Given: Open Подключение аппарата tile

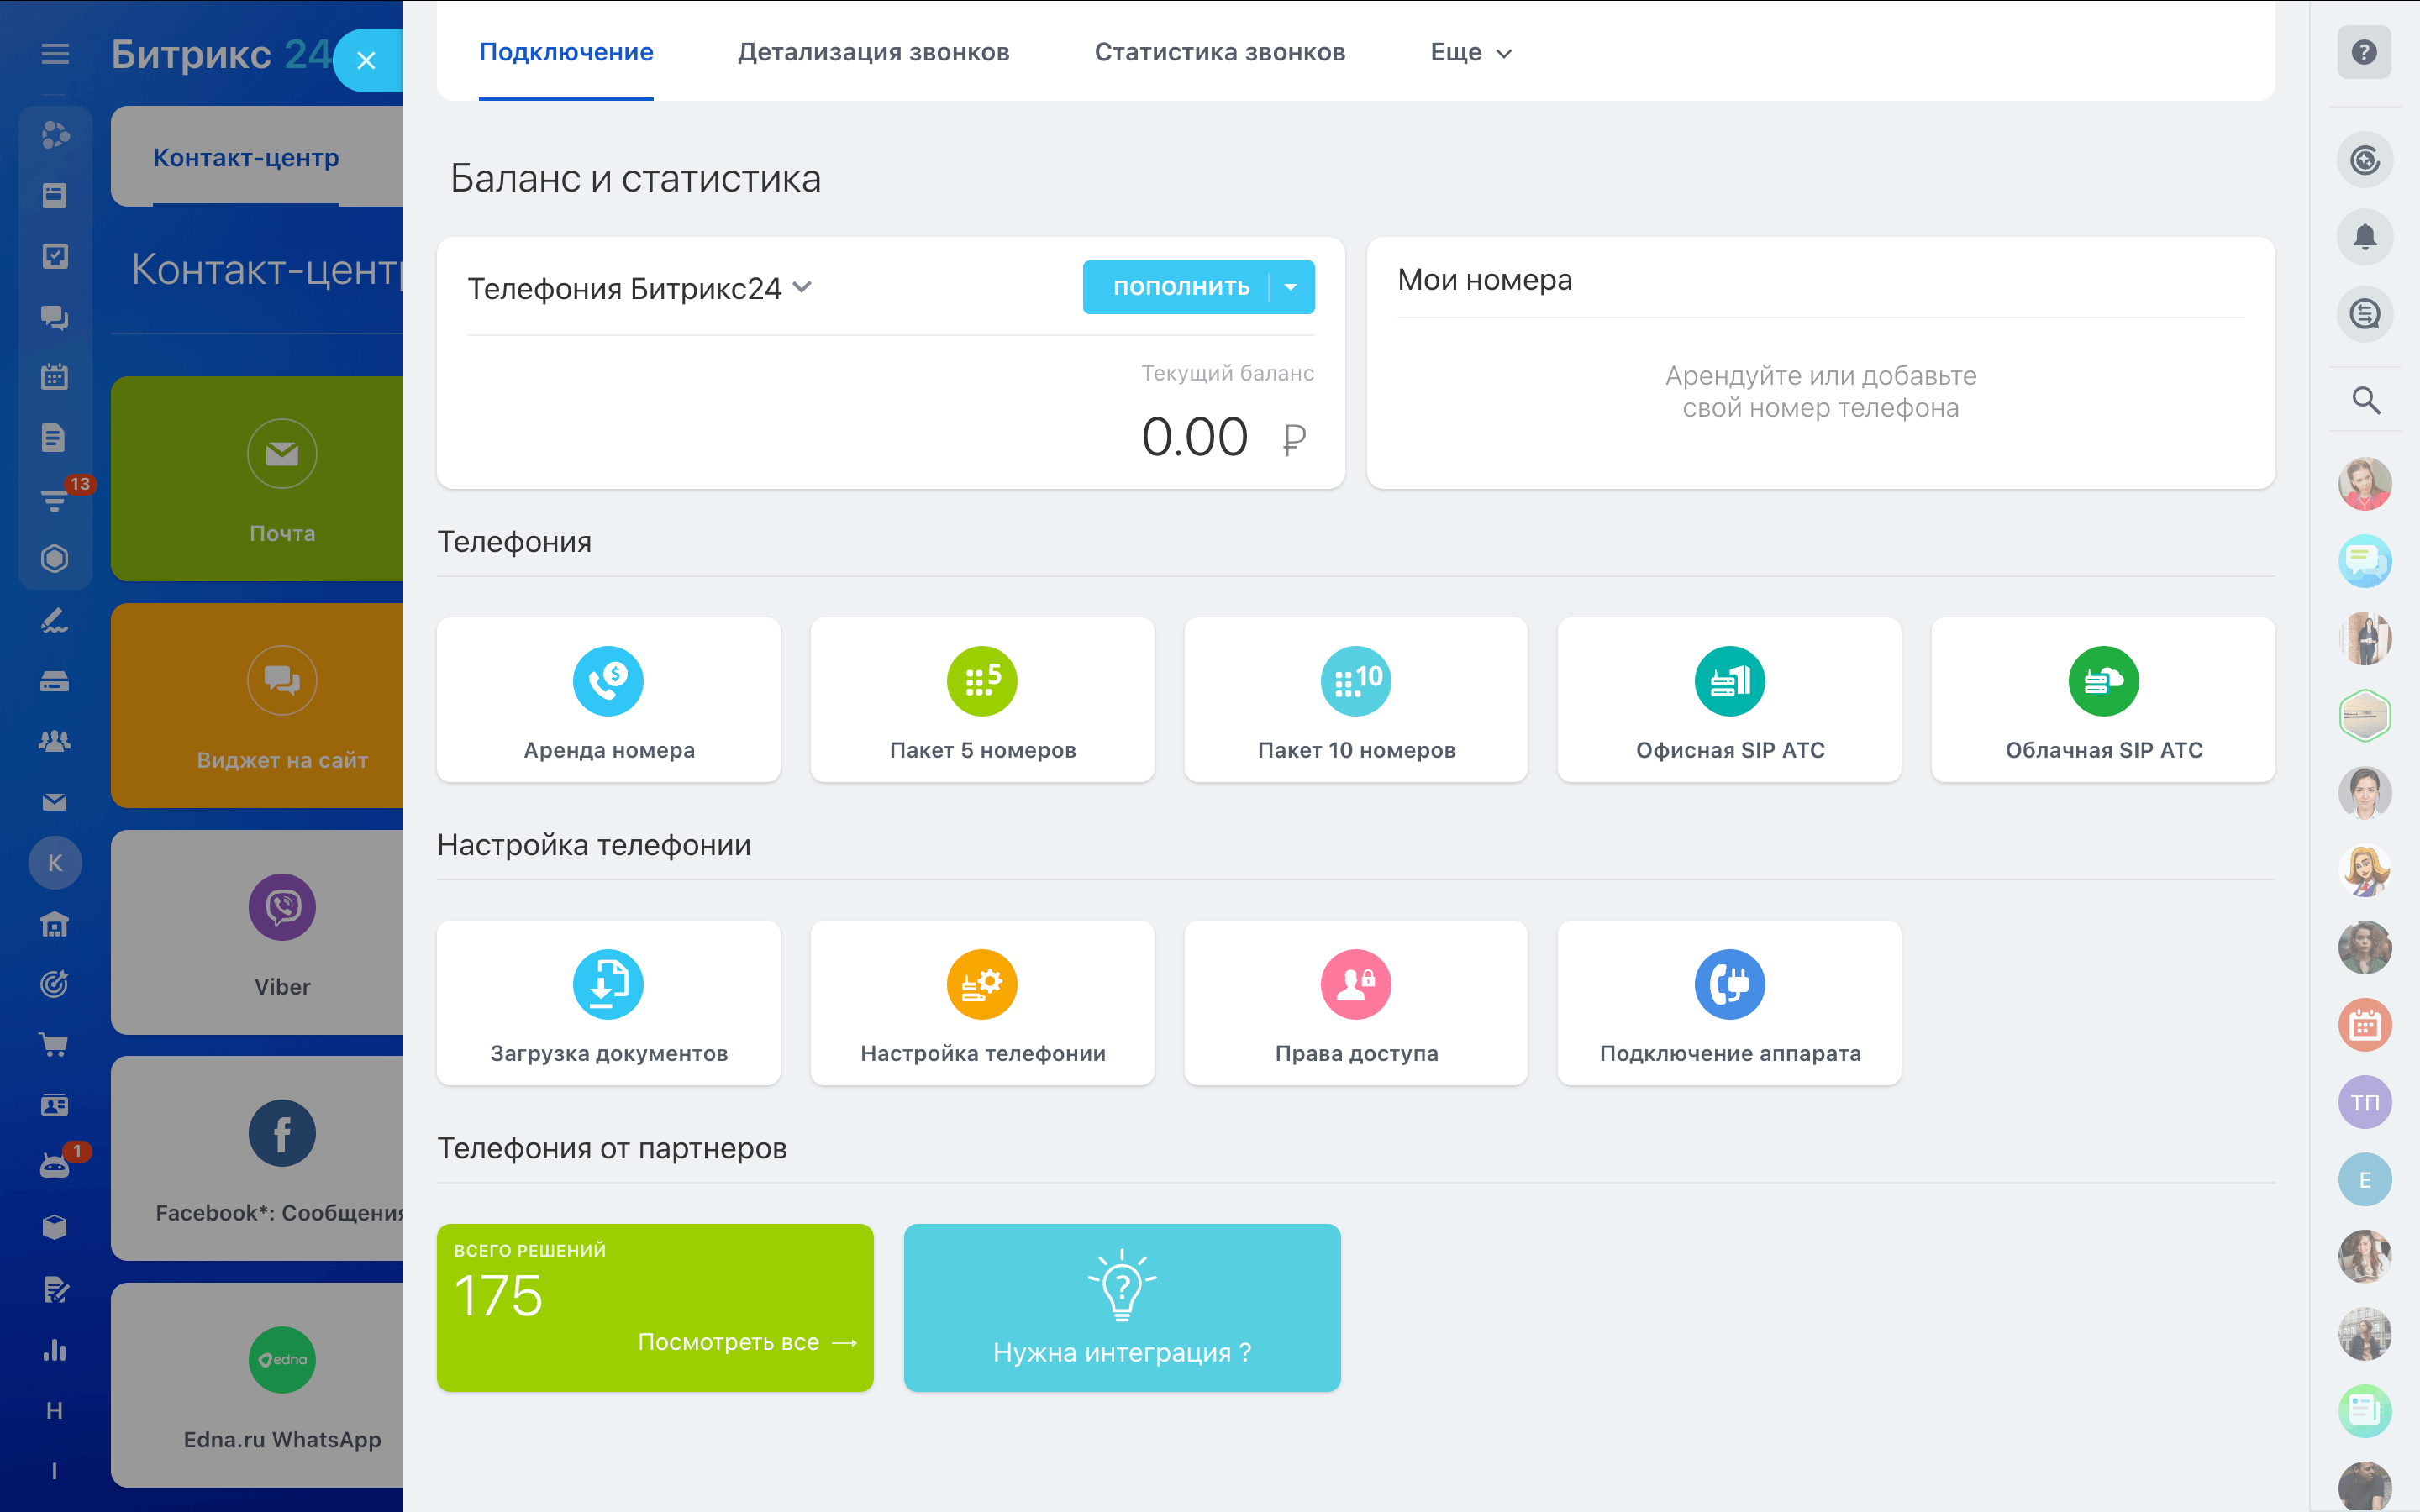Looking at the screenshot, I should point(1730,1003).
